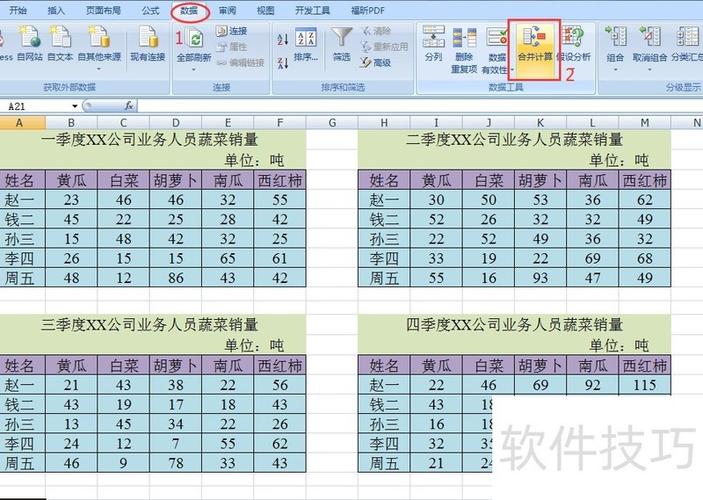This screenshot has width=703, height=500.
Task: Open the 审阅 tab
Action: (227, 10)
